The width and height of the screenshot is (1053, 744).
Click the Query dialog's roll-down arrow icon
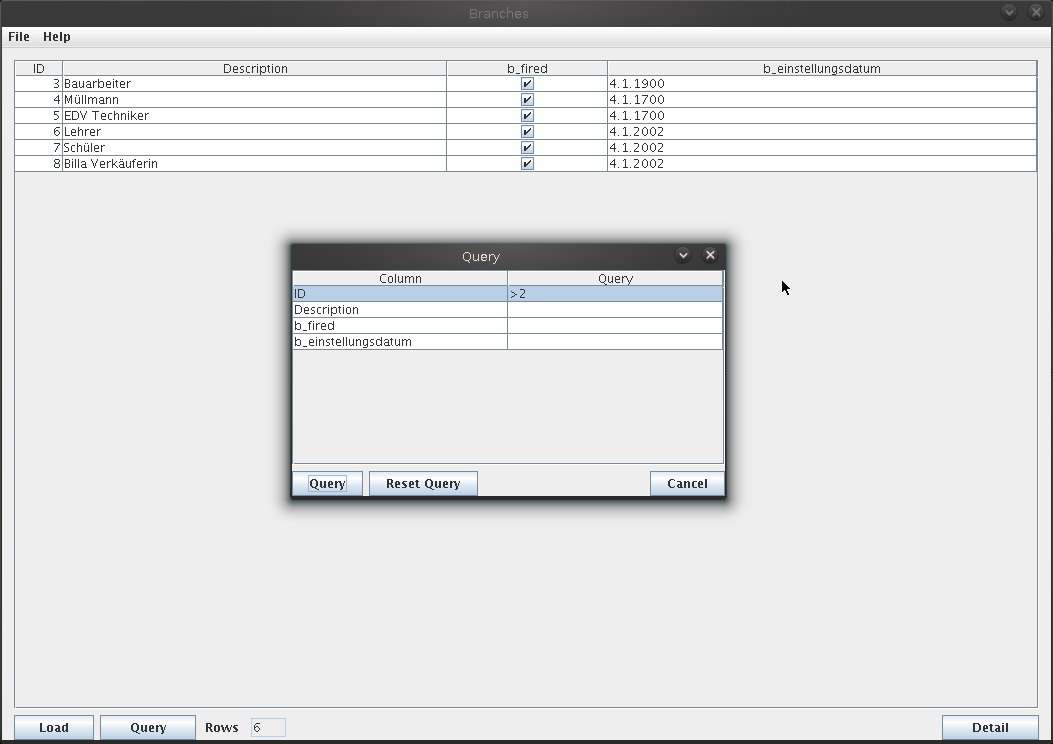(x=683, y=255)
